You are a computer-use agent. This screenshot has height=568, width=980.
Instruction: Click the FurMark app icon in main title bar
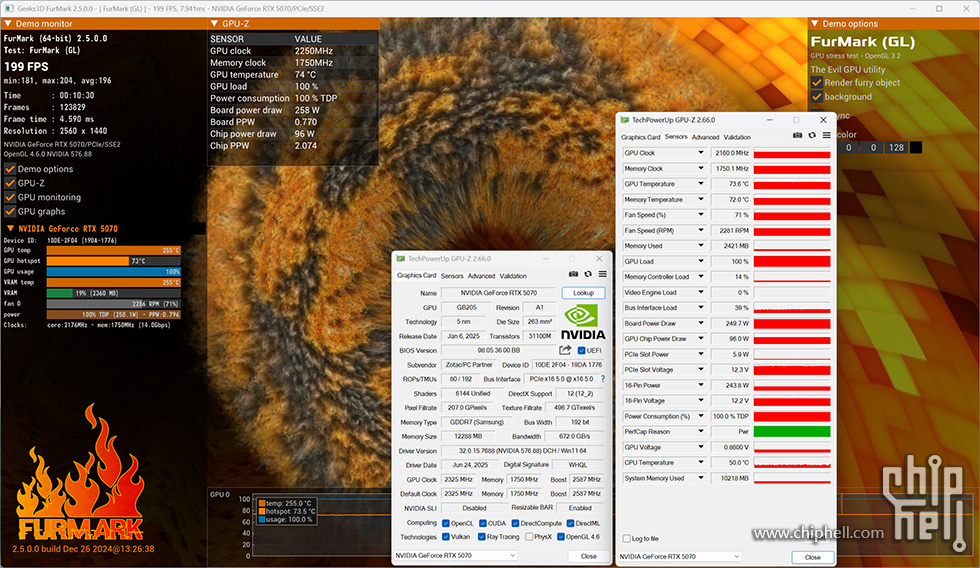9,9
